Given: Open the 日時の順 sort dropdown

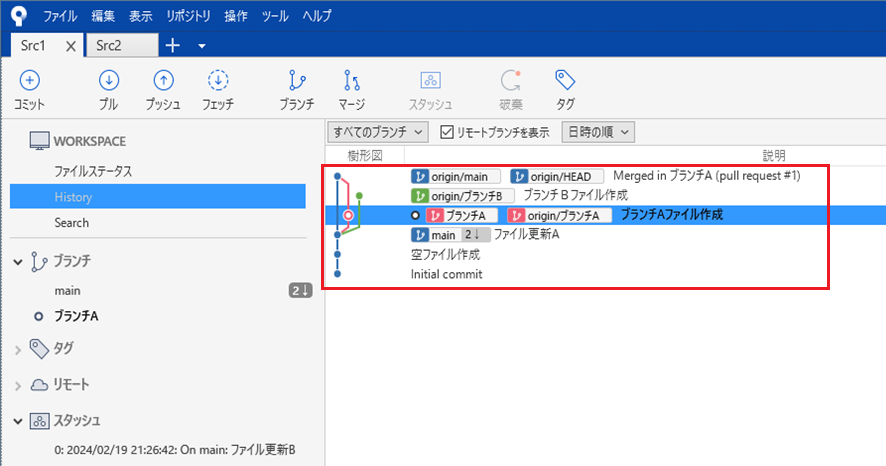Looking at the screenshot, I should pos(598,132).
